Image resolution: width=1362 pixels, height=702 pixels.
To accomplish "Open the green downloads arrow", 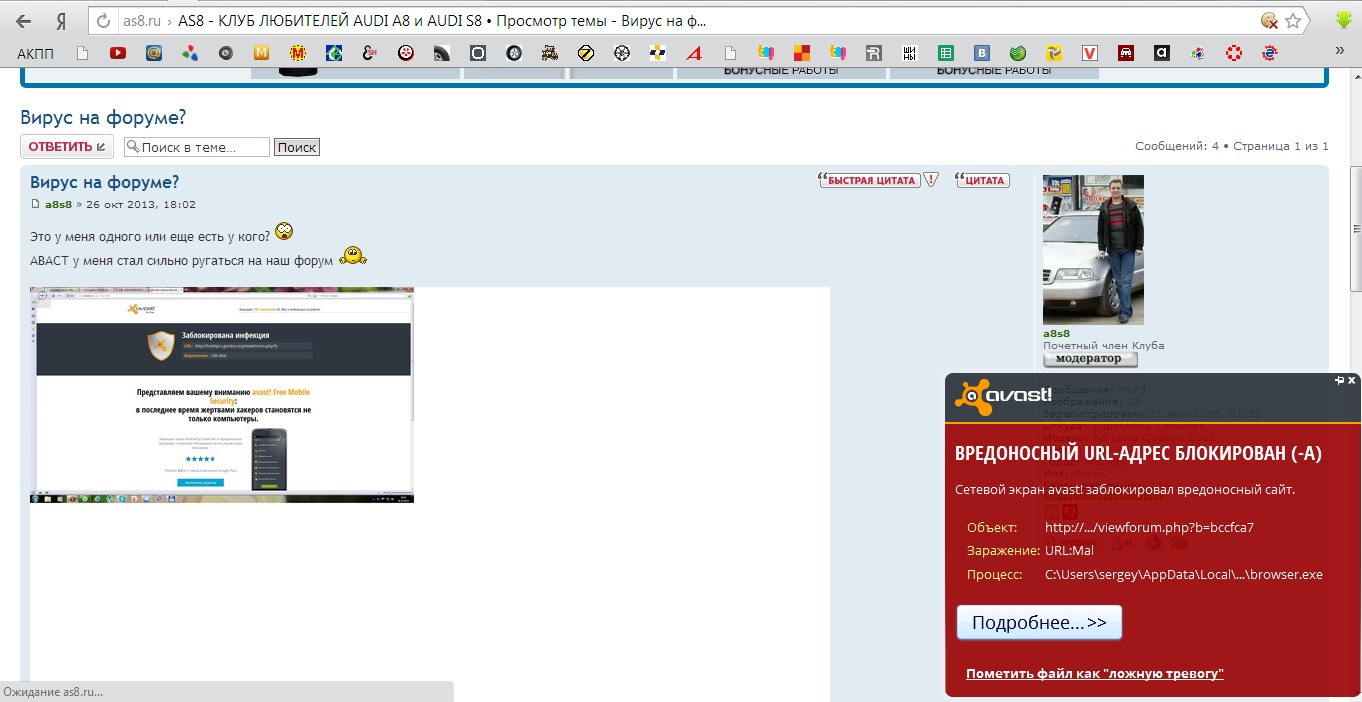I will (1345, 21).
